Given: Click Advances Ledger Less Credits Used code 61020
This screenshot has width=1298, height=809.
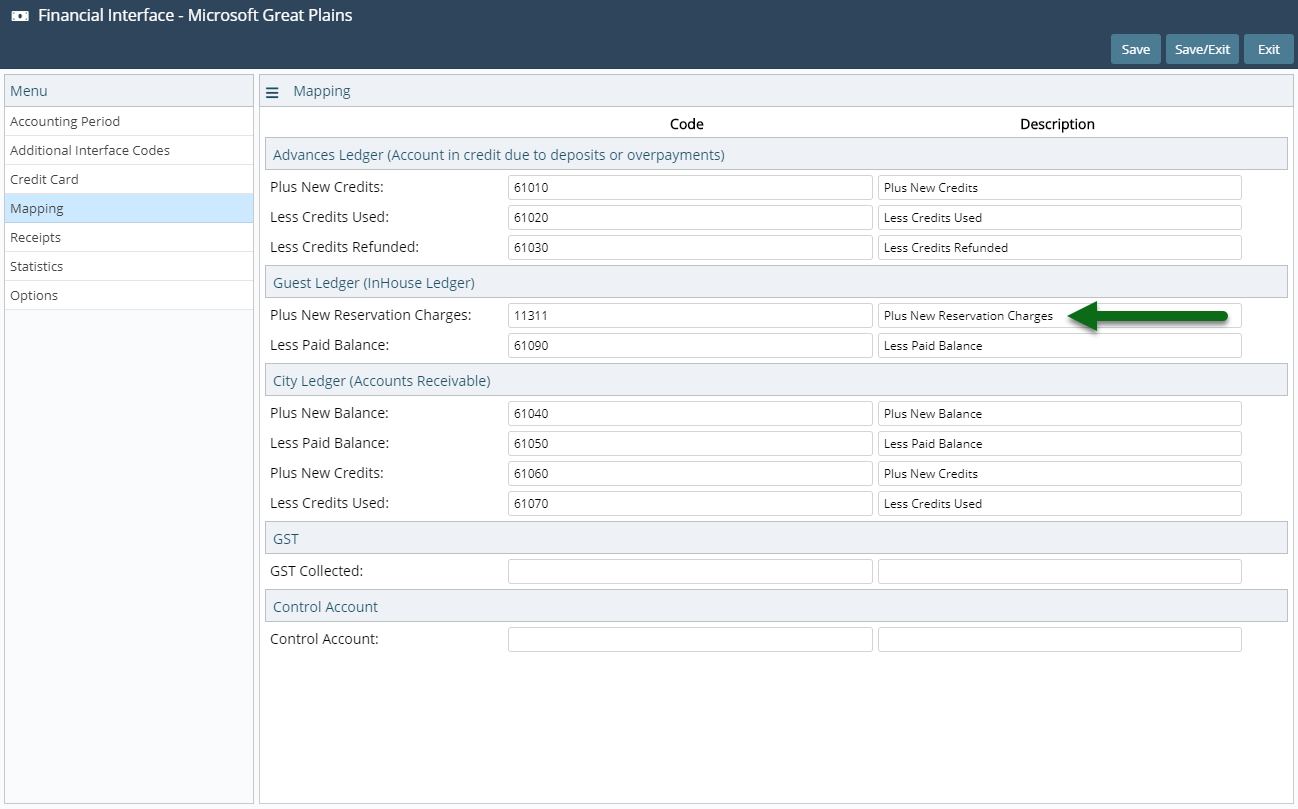Looking at the screenshot, I should click(x=690, y=218).
